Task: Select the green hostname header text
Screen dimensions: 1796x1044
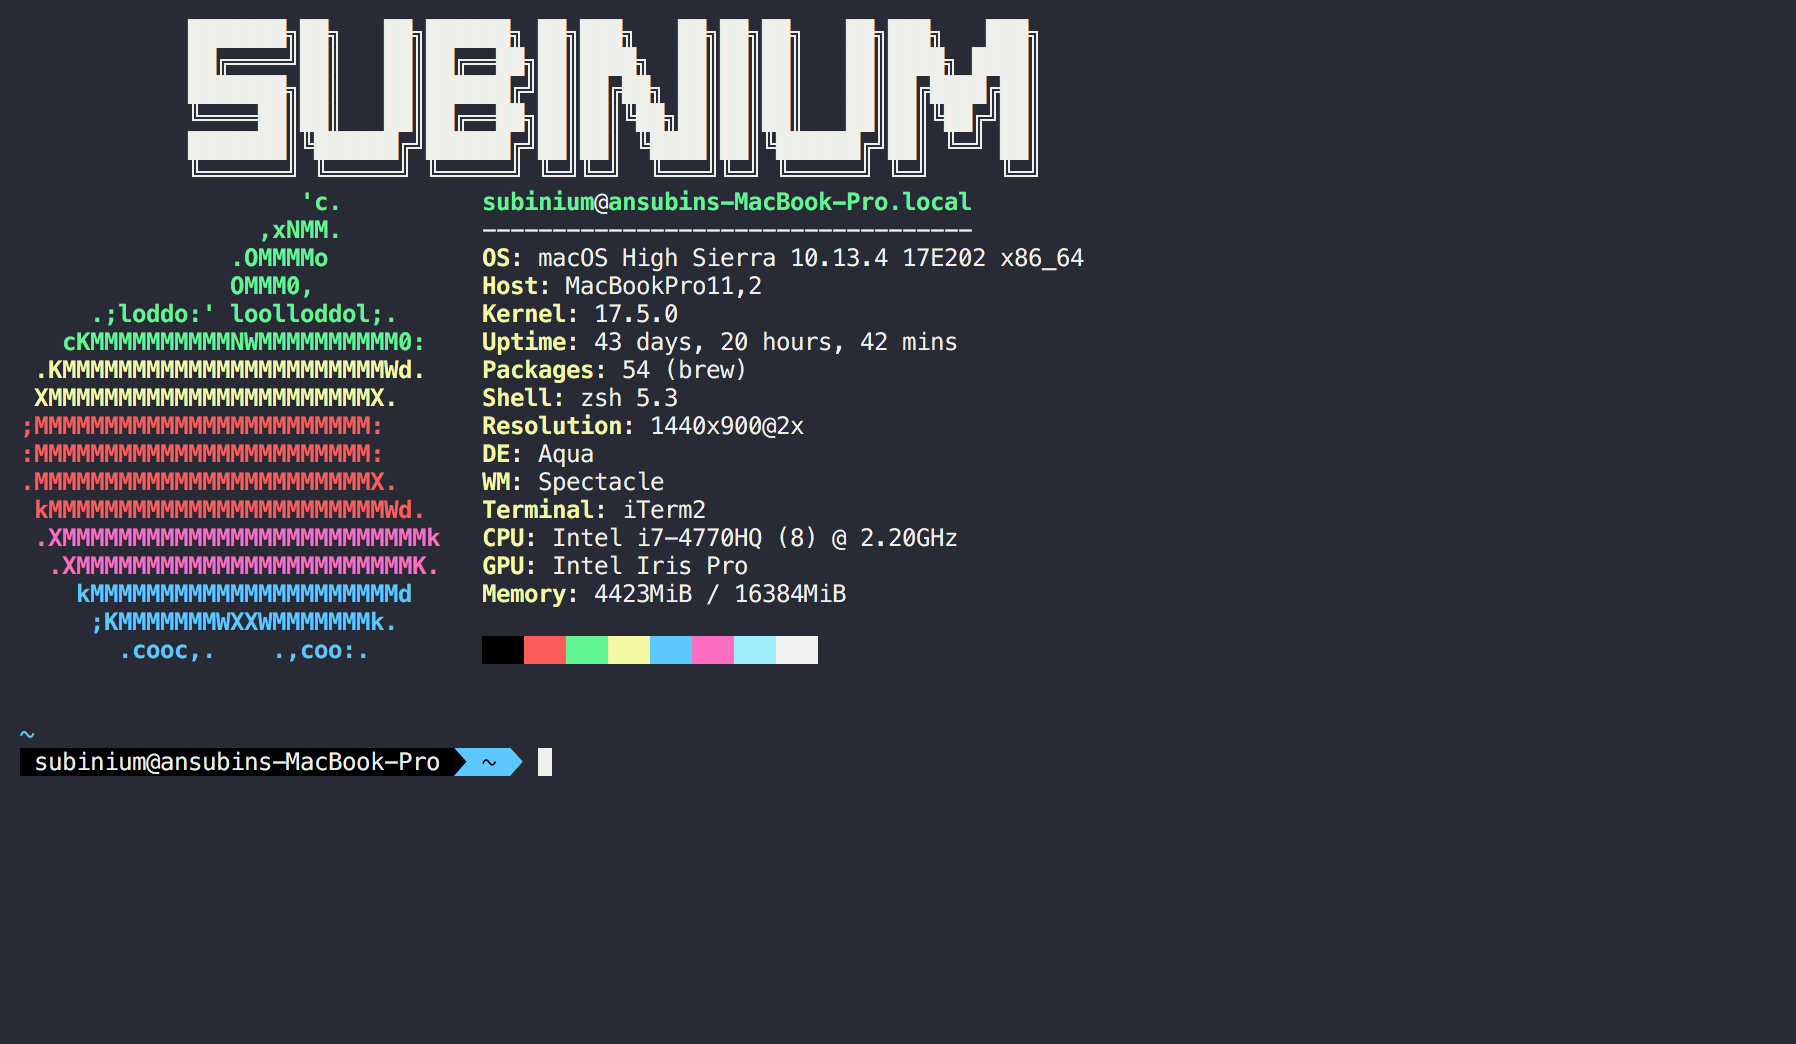Action: [x=725, y=201]
